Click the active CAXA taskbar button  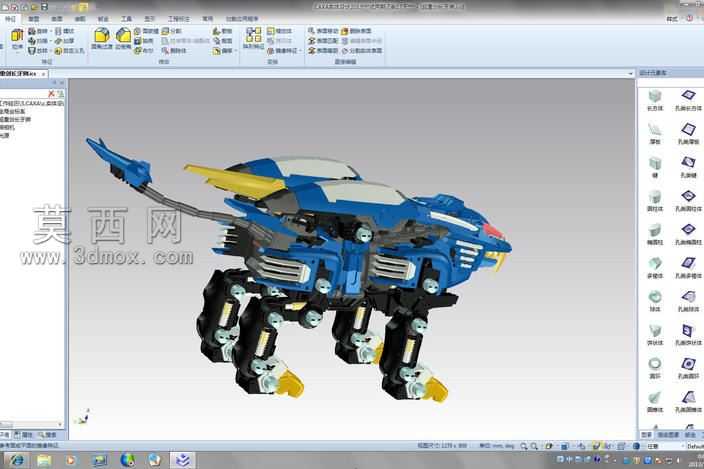[x=182, y=460]
